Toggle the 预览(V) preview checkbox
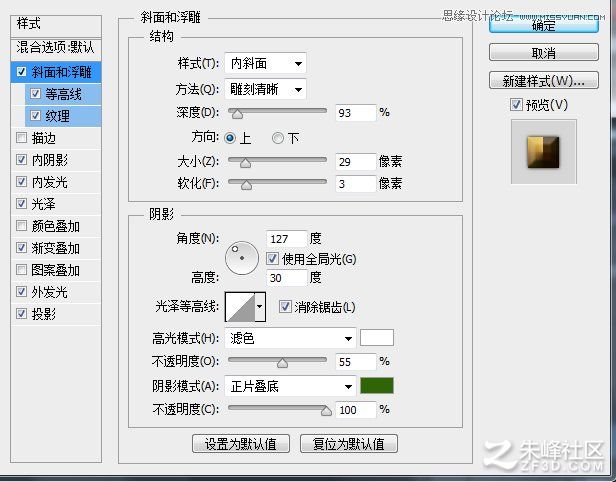This screenshot has width=616, height=482. coord(516,104)
